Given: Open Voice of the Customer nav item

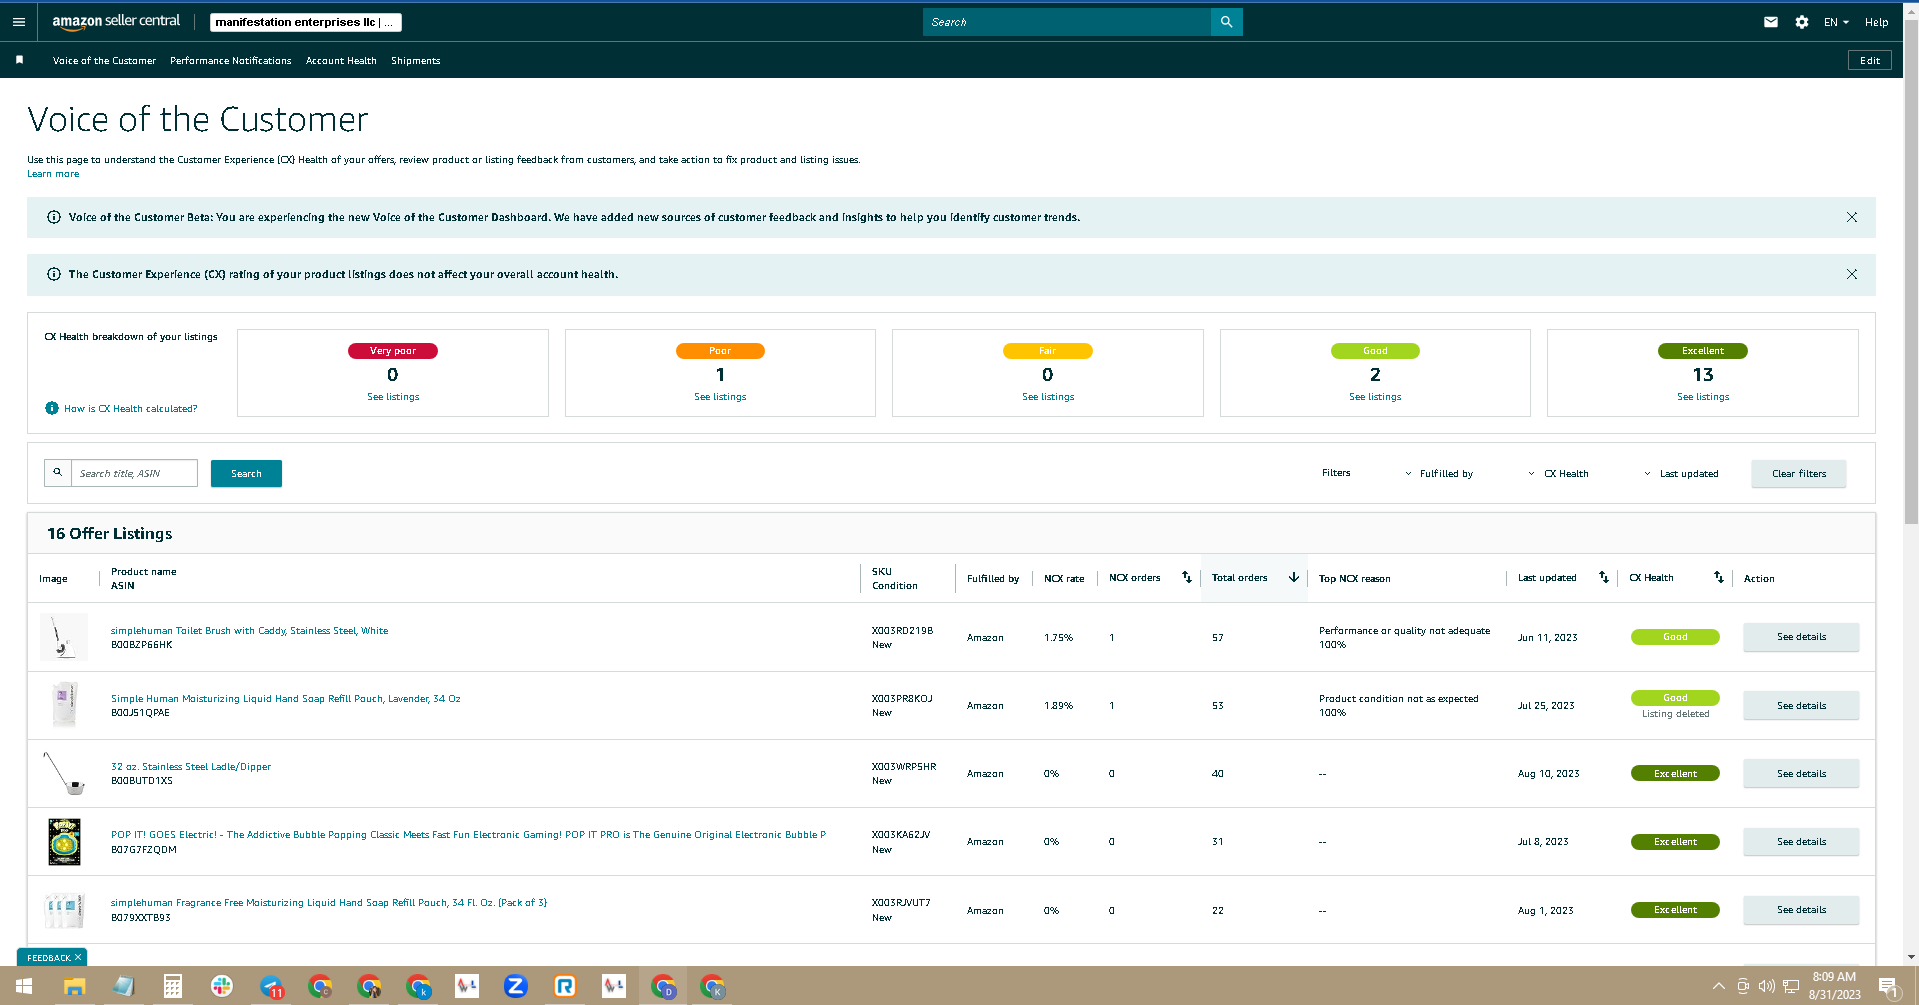Looking at the screenshot, I should [x=104, y=61].
